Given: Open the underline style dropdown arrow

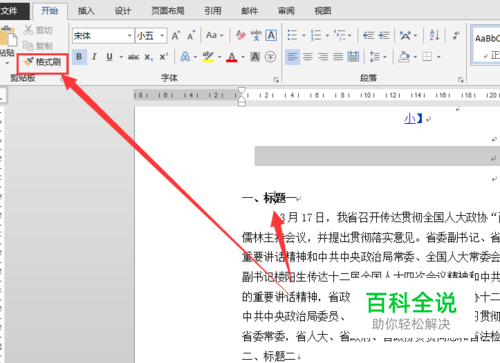Looking at the screenshot, I should pyautogui.click(x=121, y=57).
